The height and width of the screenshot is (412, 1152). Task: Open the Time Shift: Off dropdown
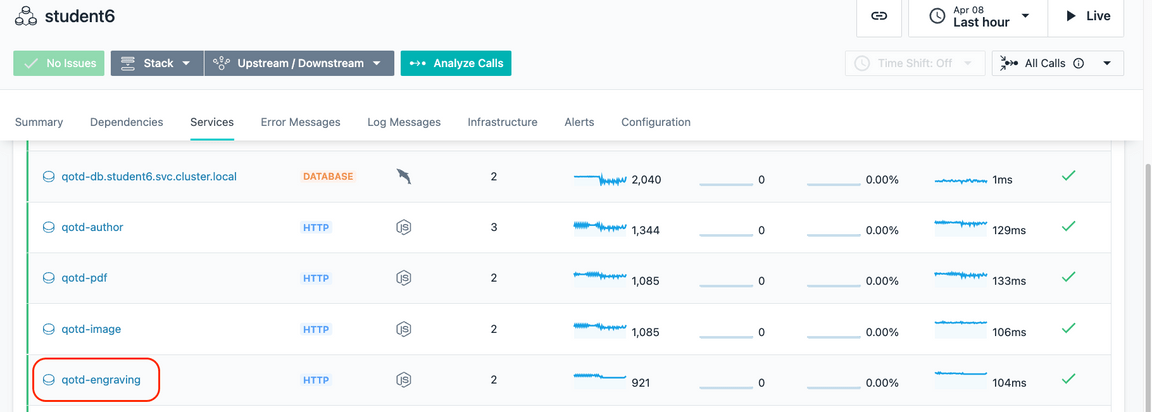click(914, 63)
